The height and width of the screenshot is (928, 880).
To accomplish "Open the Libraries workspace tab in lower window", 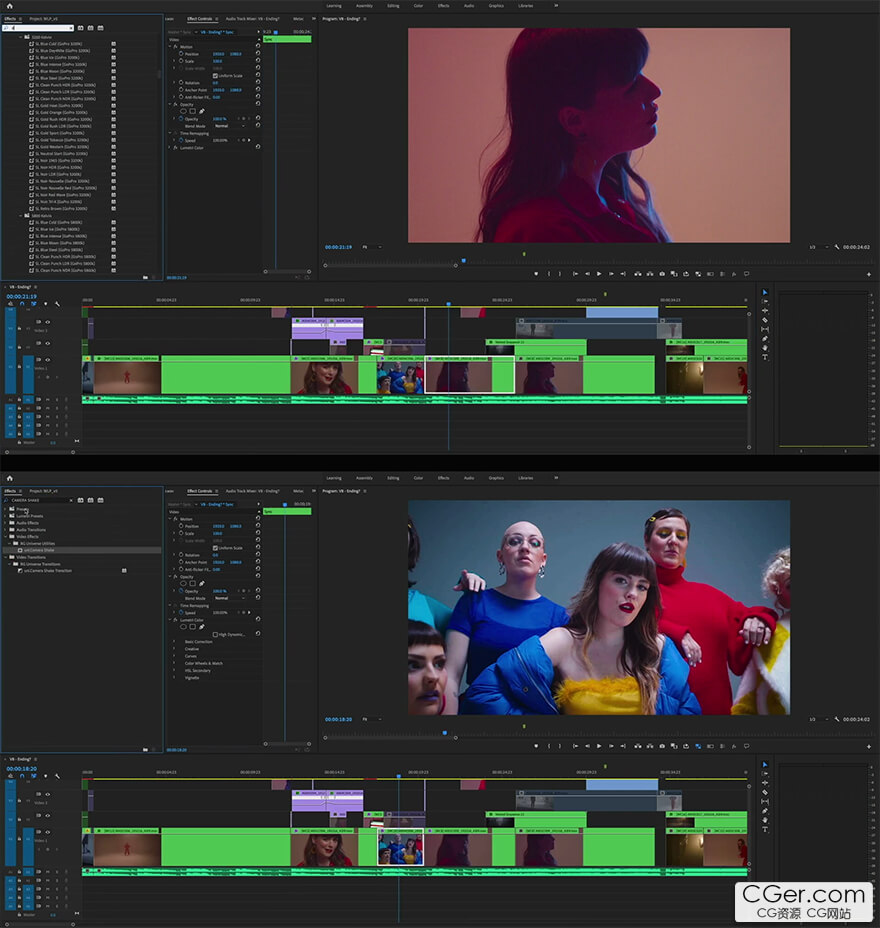I will pos(526,478).
